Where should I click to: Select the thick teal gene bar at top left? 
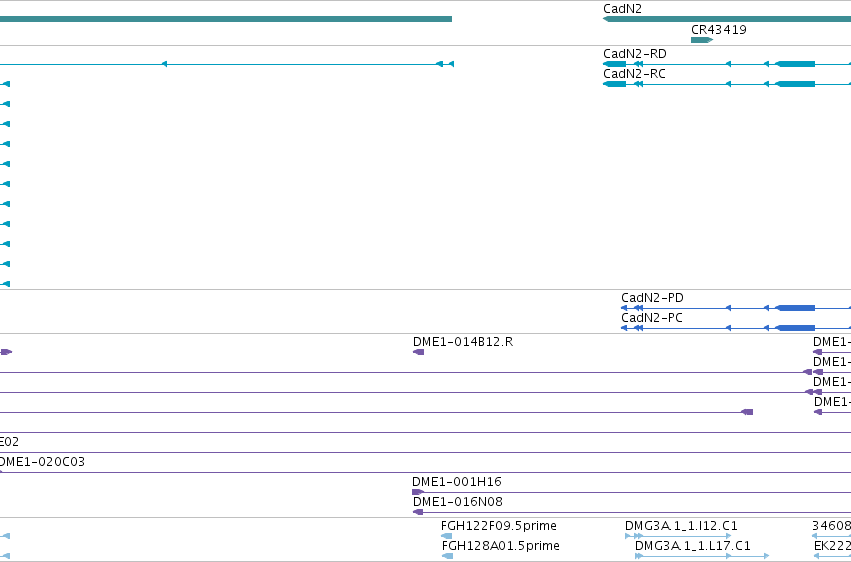226,19
